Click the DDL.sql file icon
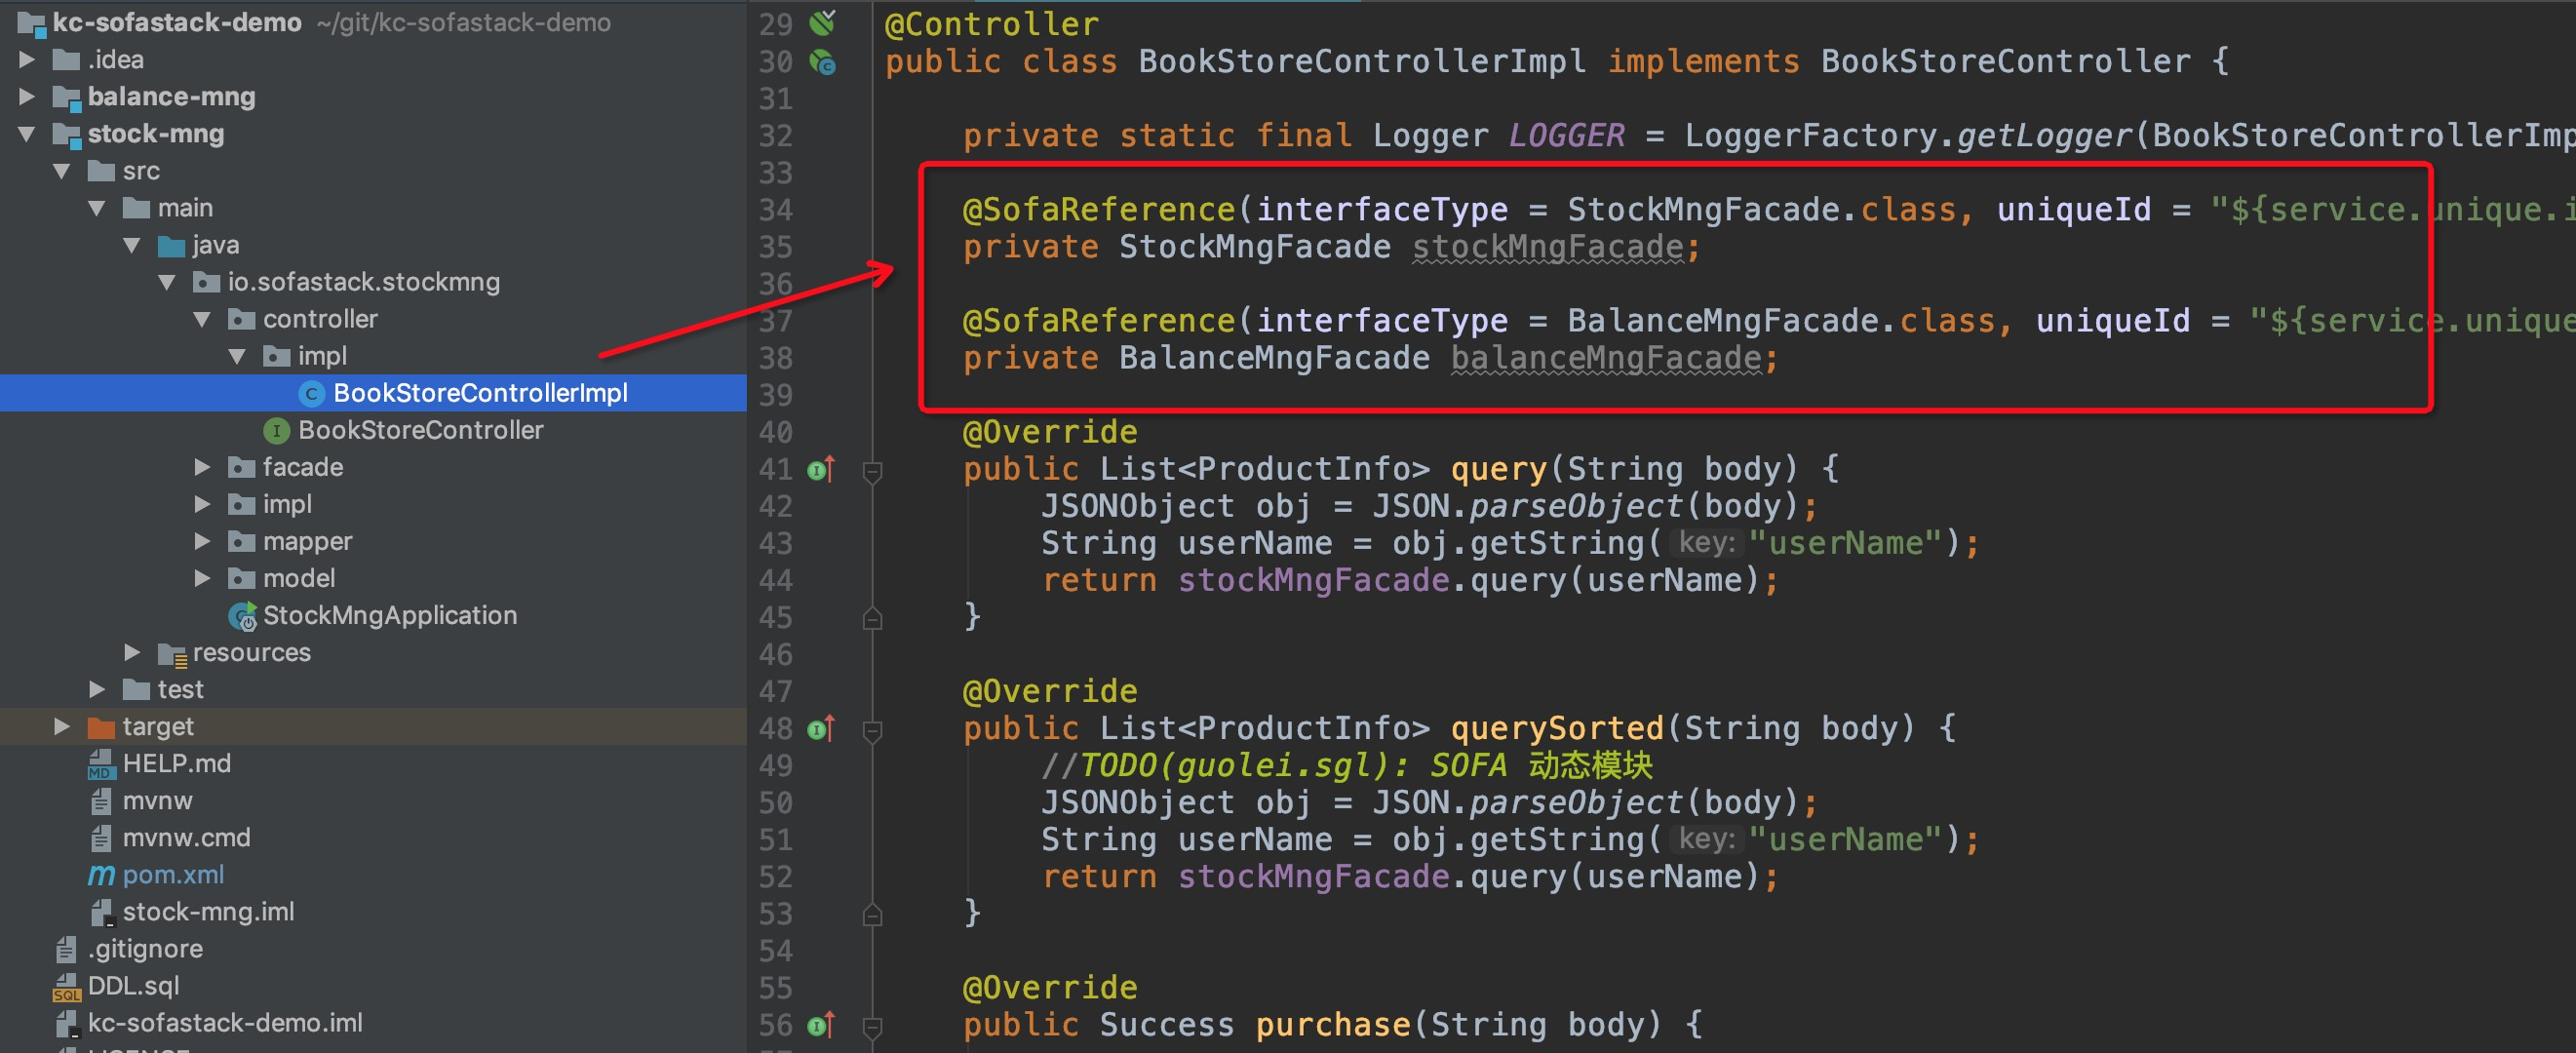The image size is (2576, 1053). [66, 987]
